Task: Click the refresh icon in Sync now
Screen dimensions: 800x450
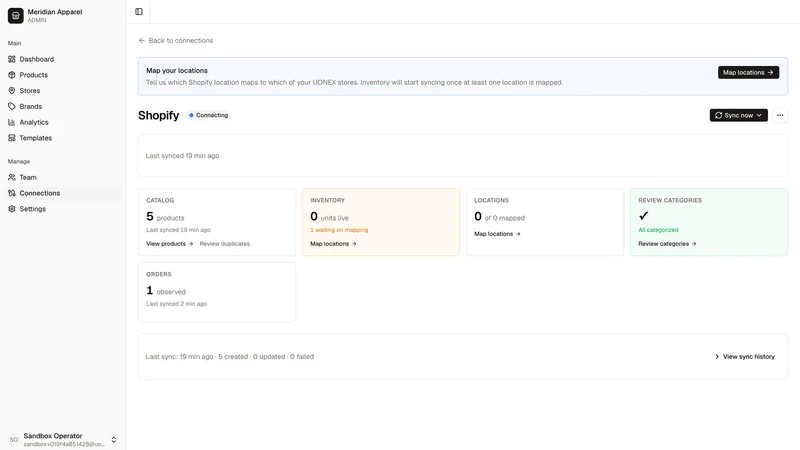Action: pos(718,115)
